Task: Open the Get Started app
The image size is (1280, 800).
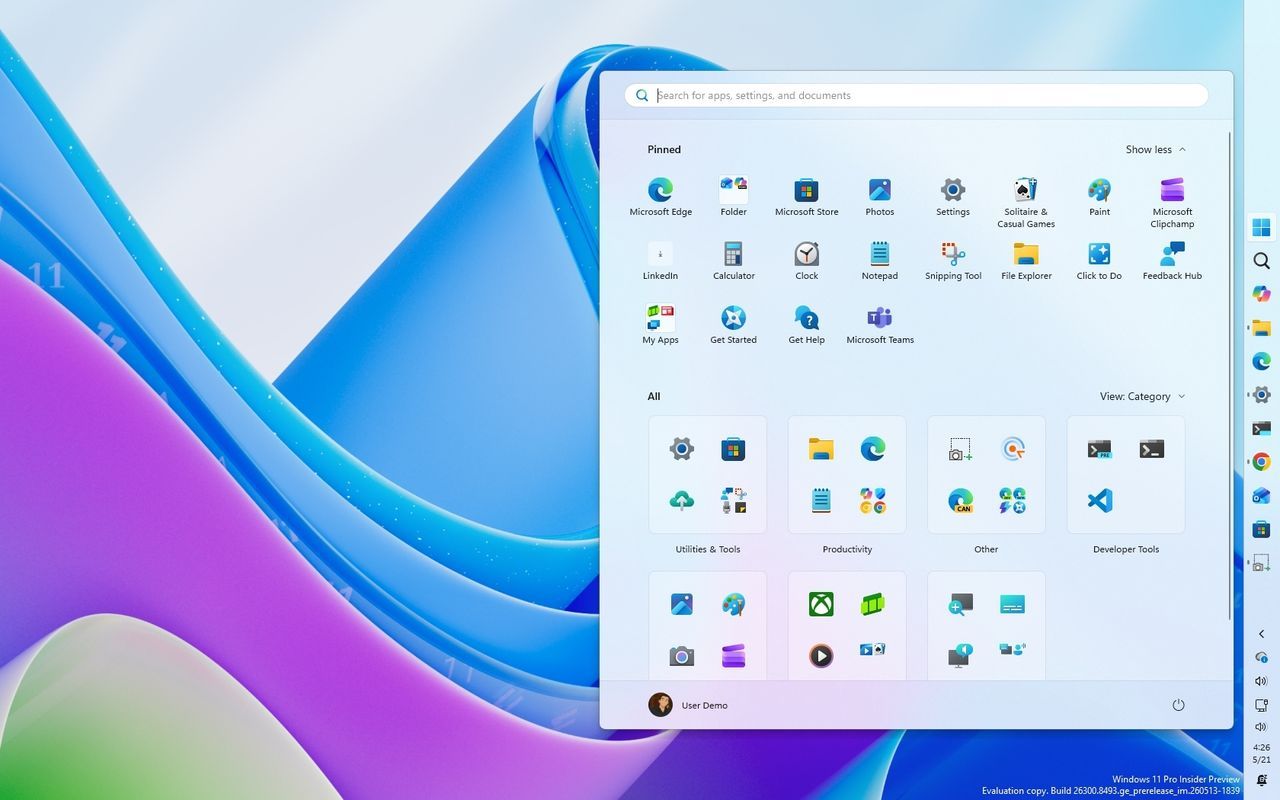Action: point(733,325)
